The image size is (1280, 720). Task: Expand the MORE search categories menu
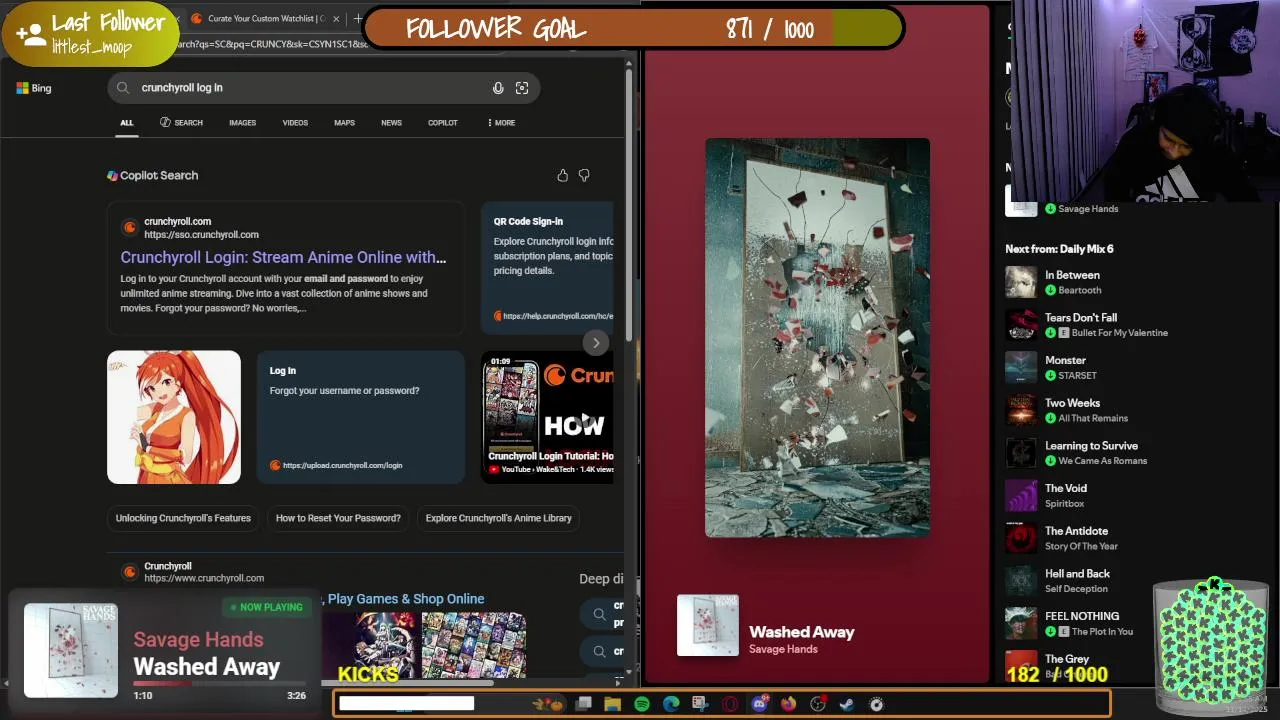501,123
